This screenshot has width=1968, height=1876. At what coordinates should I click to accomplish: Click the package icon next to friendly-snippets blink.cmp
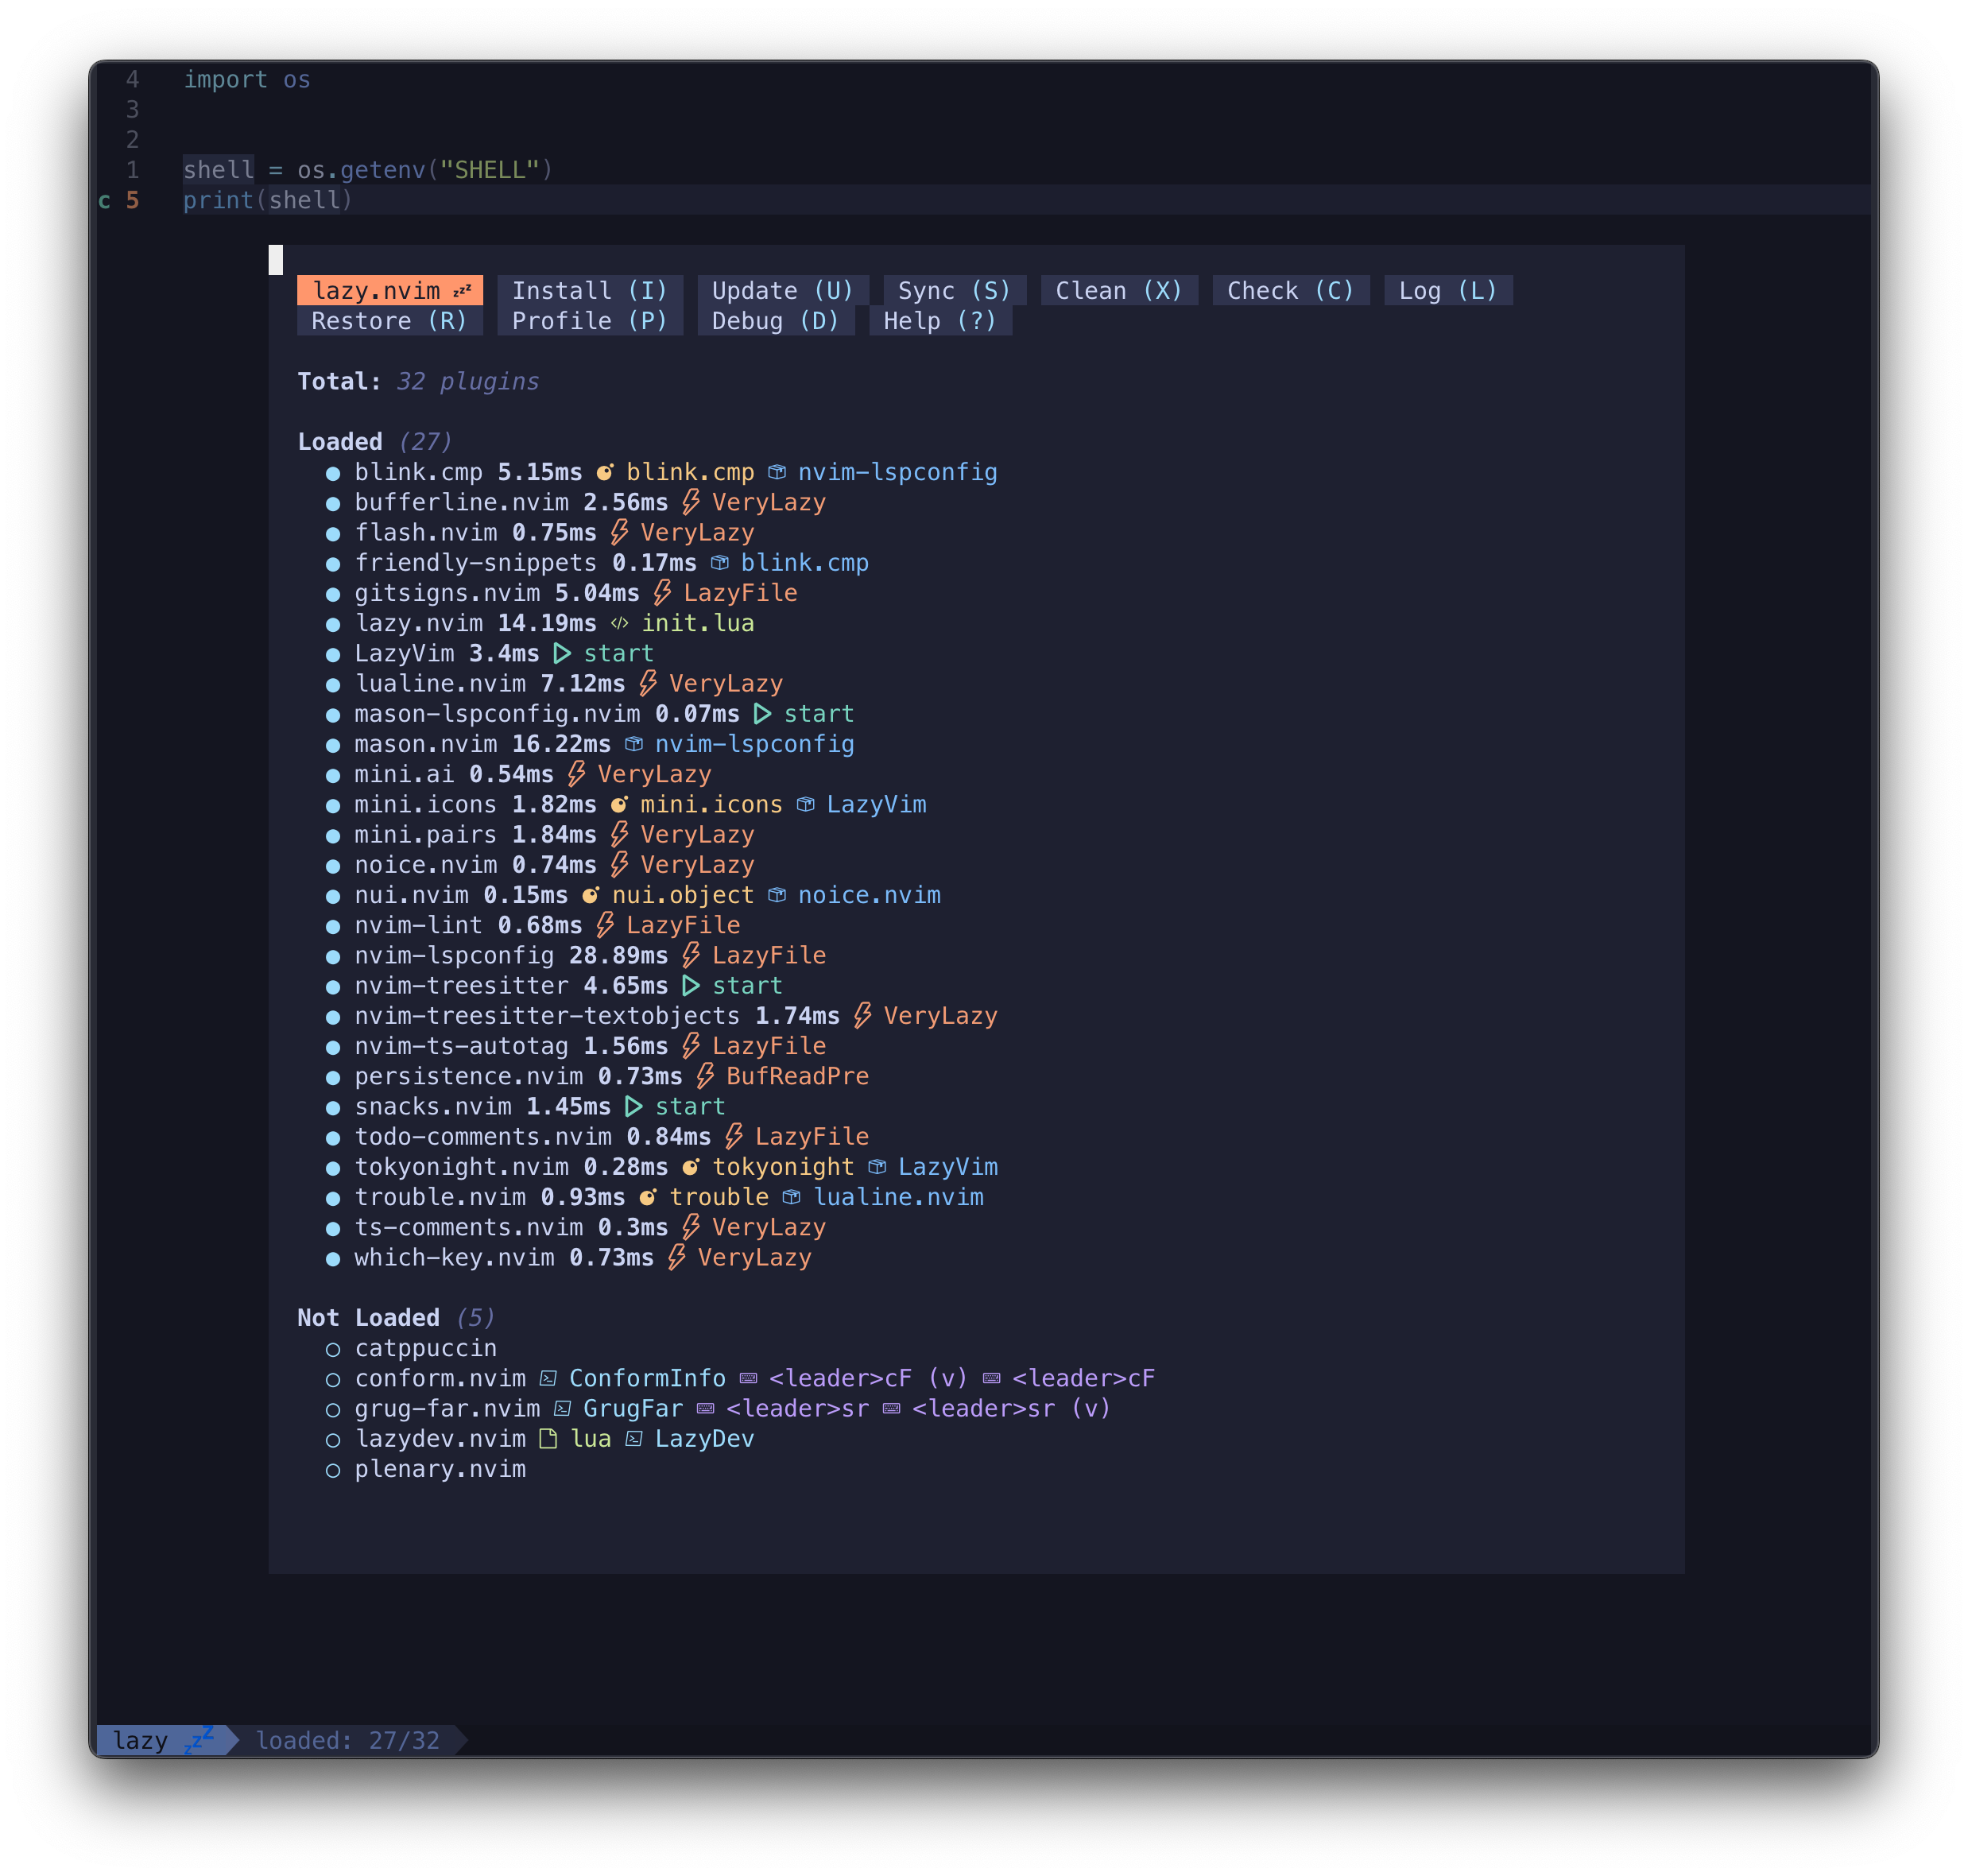[x=719, y=563]
